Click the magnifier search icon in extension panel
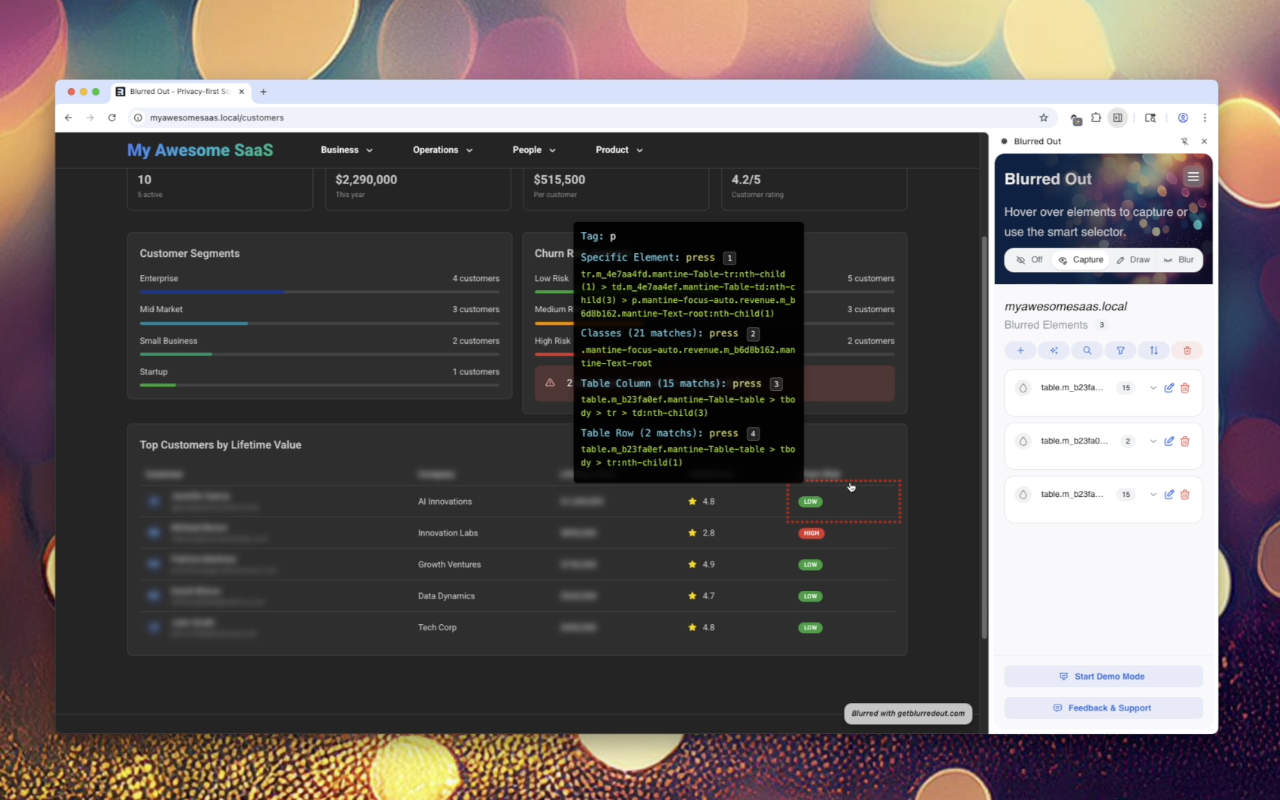The height and width of the screenshot is (800, 1280). [1087, 351]
